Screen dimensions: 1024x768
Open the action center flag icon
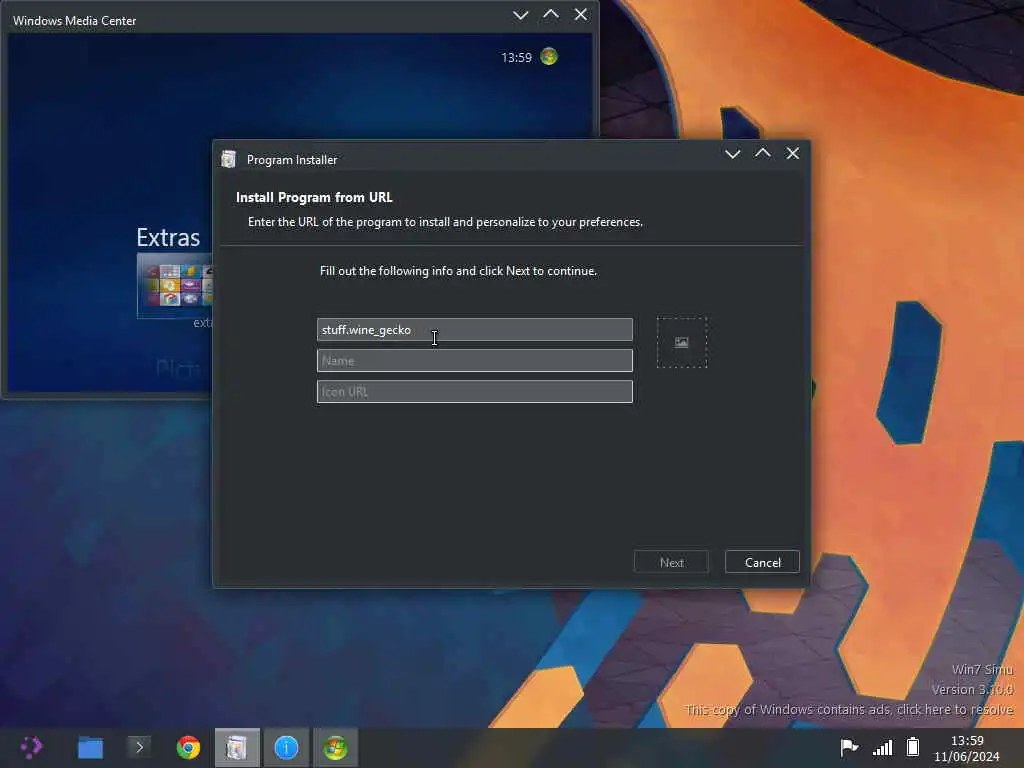coord(849,746)
